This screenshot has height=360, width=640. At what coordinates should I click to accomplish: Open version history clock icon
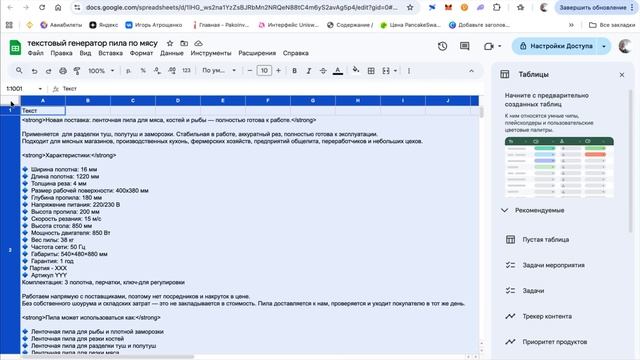(x=442, y=46)
